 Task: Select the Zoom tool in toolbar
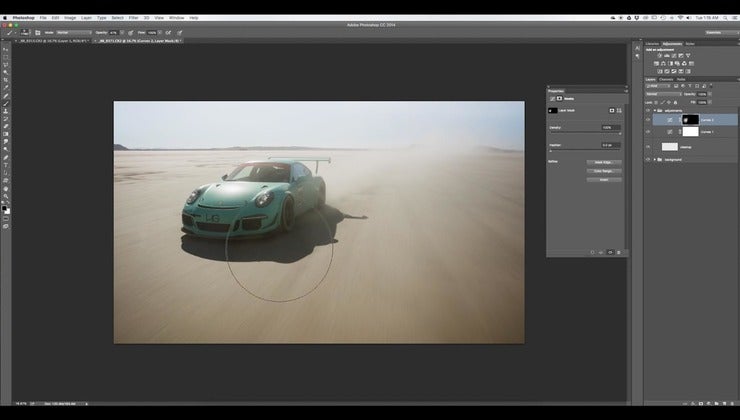[x=6, y=195]
